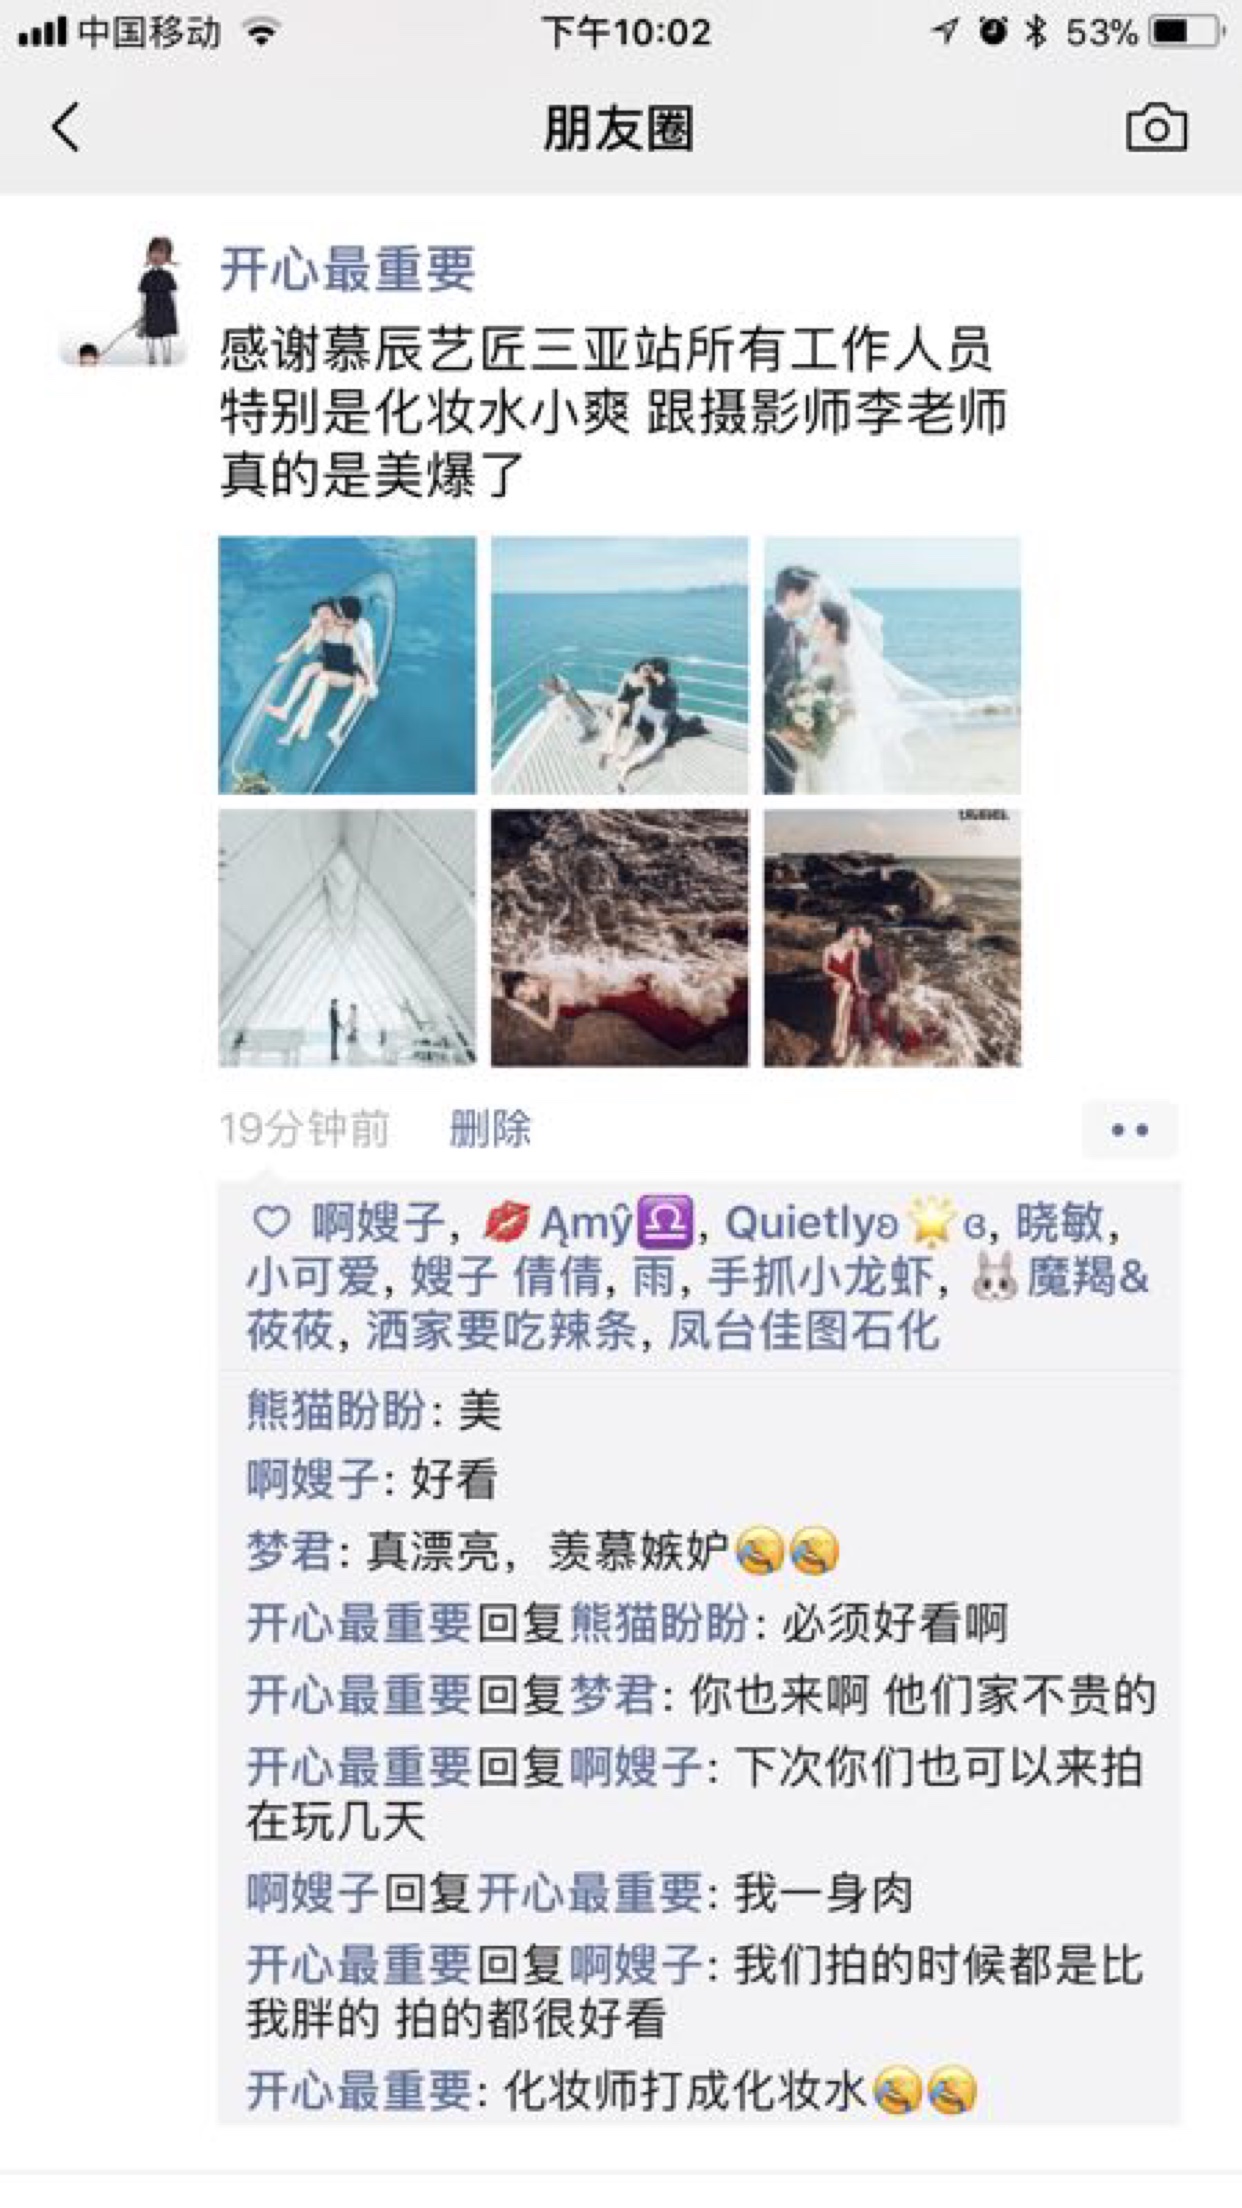Open the bride with veil beach photo
The image size is (1242, 2208).
click(x=892, y=665)
